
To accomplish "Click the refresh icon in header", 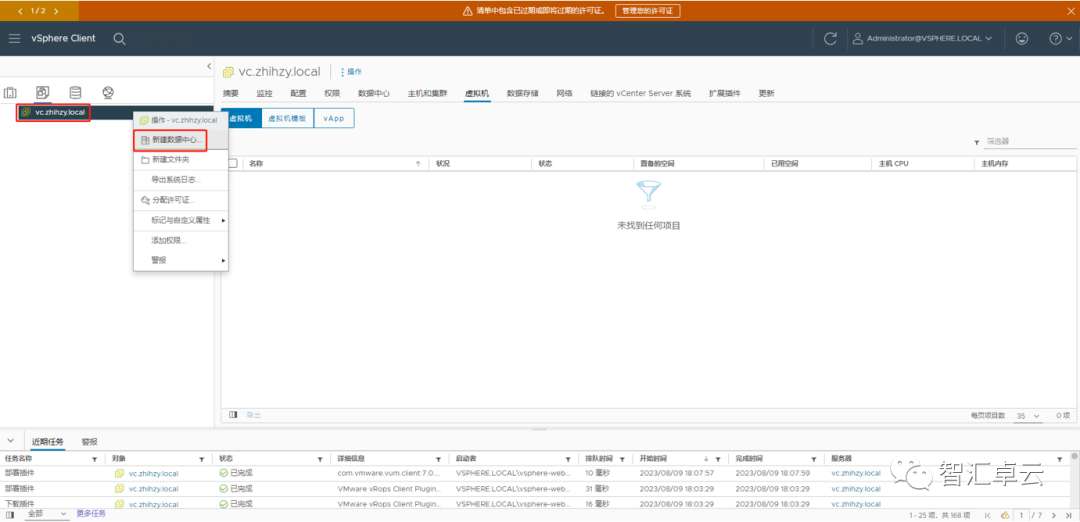I will [830, 39].
